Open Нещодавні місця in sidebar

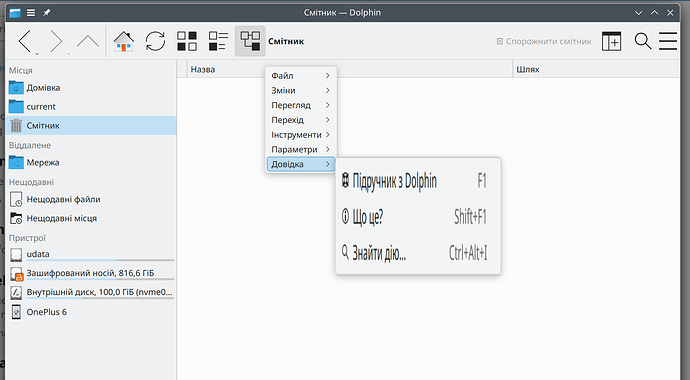tap(92, 218)
